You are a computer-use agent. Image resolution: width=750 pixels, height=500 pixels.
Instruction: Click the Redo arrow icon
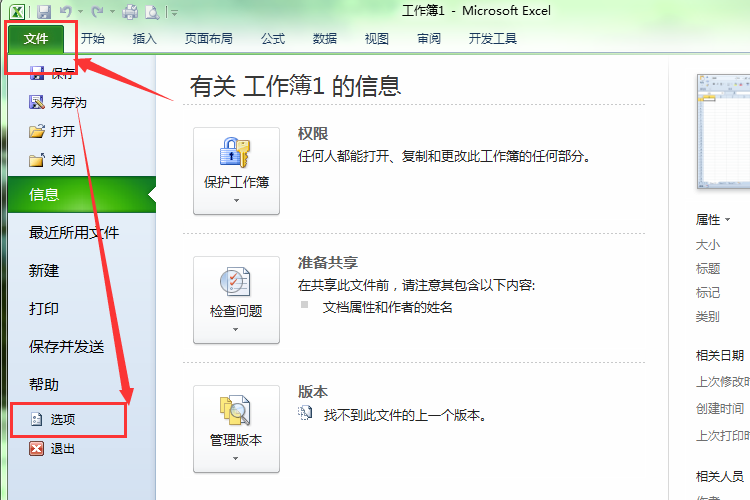coord(98,12)
